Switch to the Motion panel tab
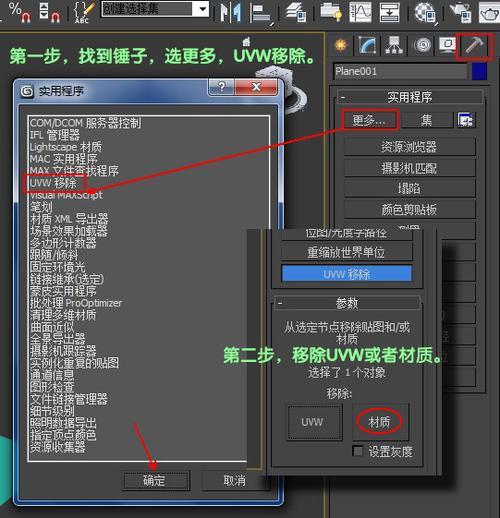 pyautogui.click(x=423, y=45)
